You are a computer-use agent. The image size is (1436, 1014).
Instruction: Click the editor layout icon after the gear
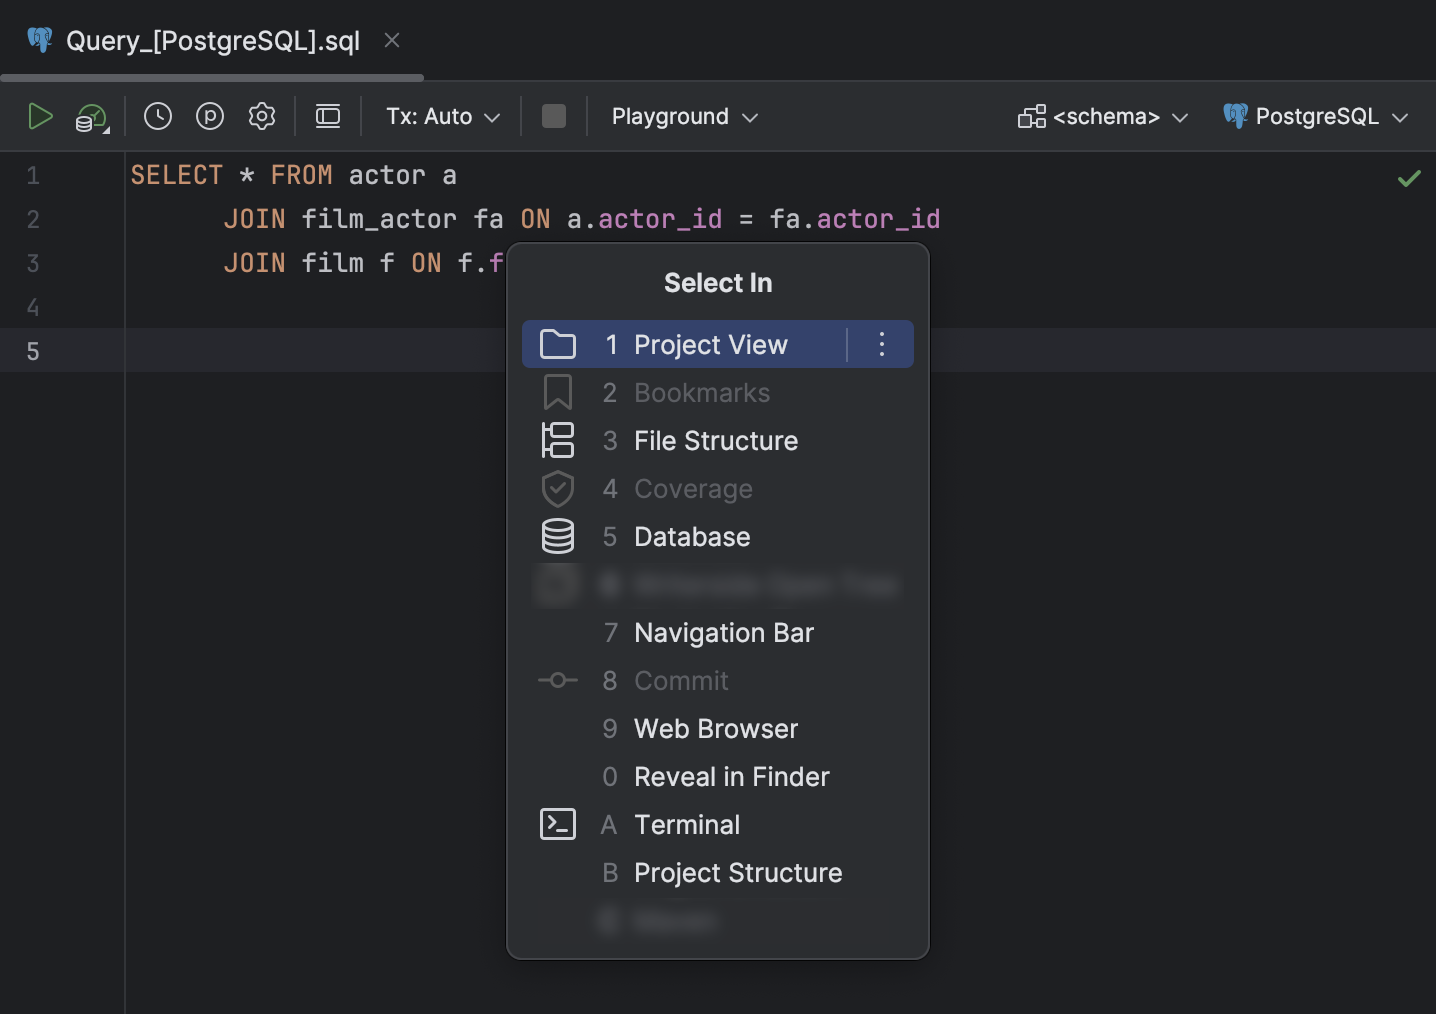tap(327, 116)
